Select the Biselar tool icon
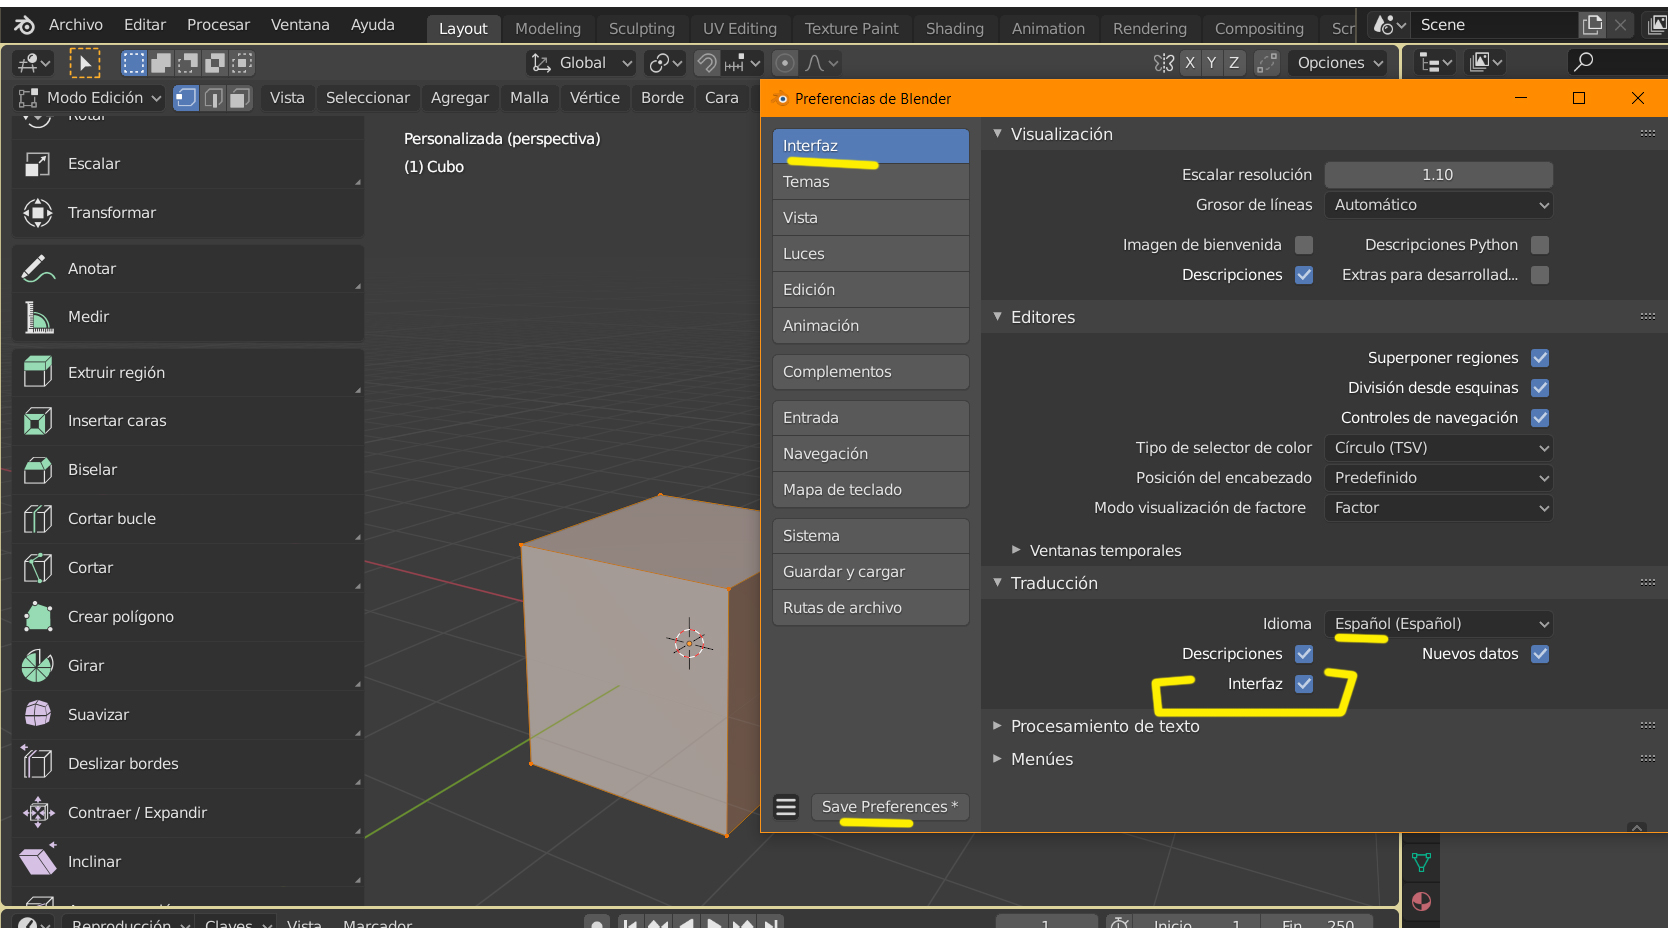 click(38, 470)
